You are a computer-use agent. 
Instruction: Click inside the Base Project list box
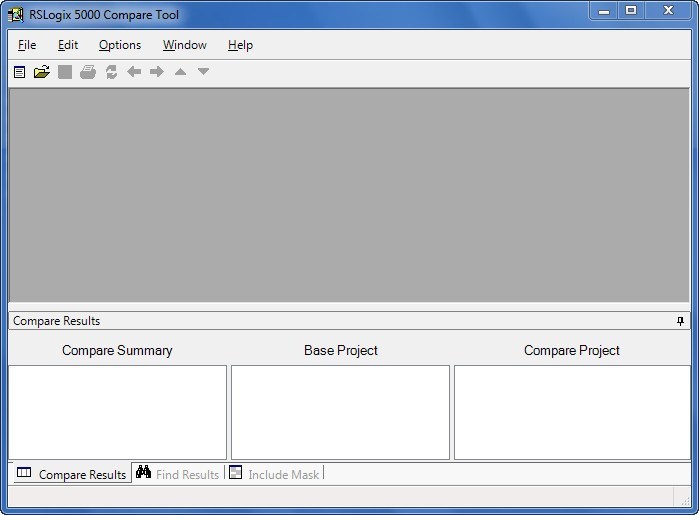(340, 412)
